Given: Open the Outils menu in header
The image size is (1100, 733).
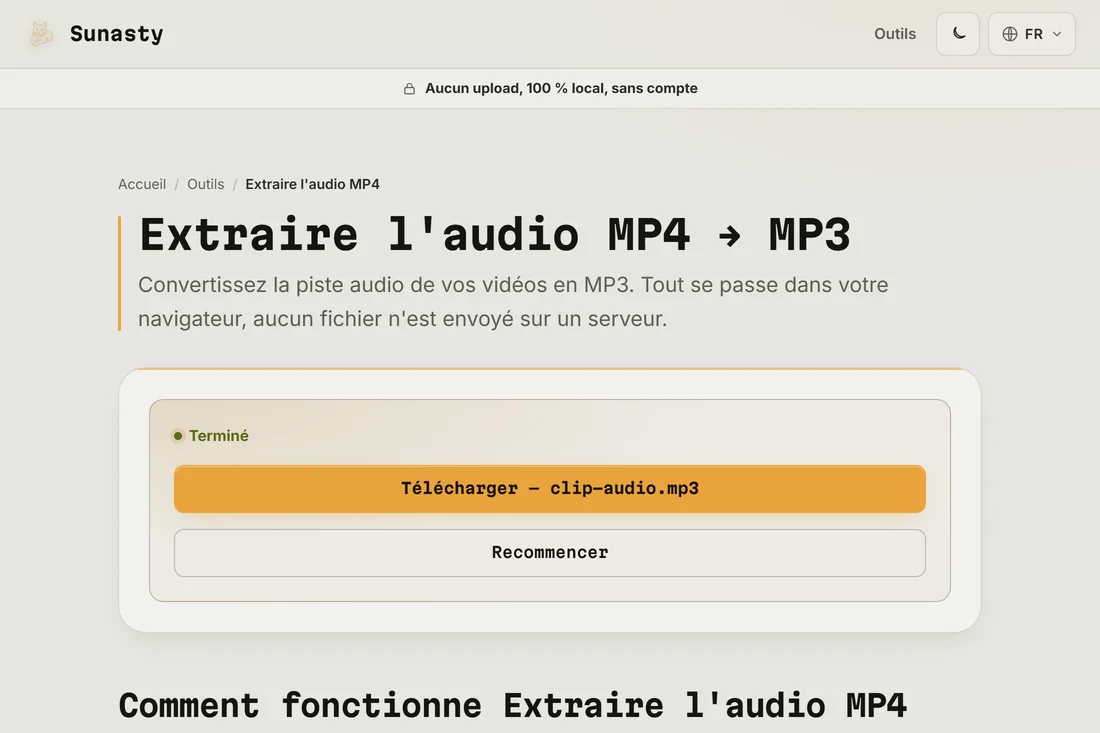Looking at the screenshot, I should [894, 34].
